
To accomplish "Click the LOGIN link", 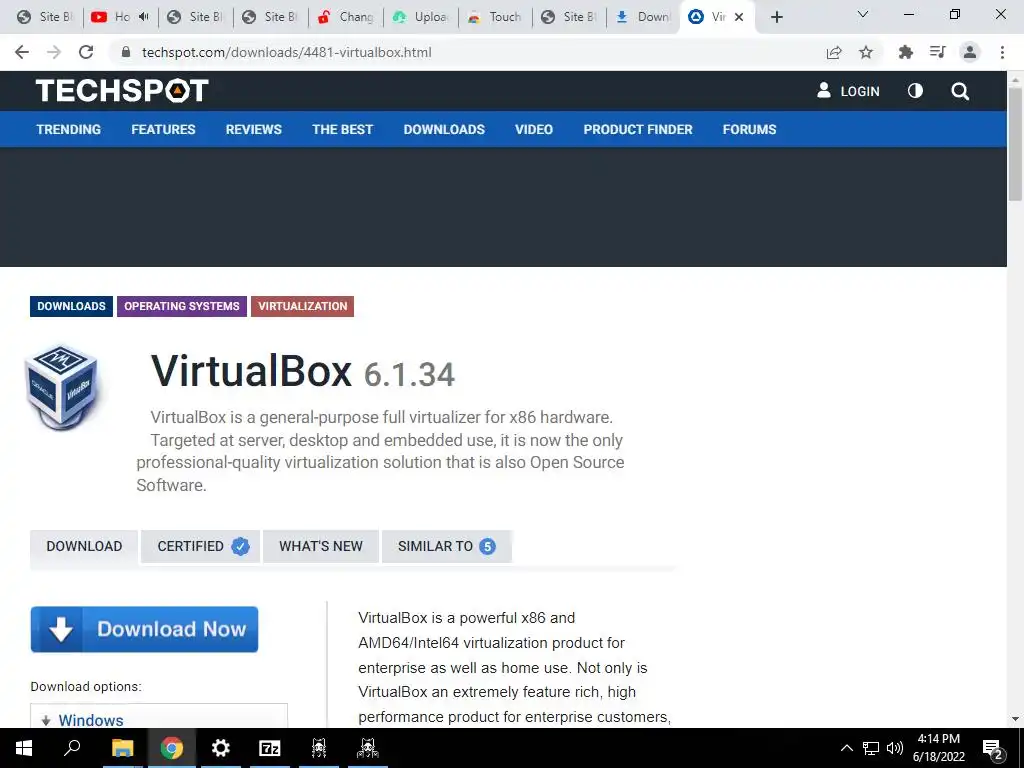I will (848, 91).
